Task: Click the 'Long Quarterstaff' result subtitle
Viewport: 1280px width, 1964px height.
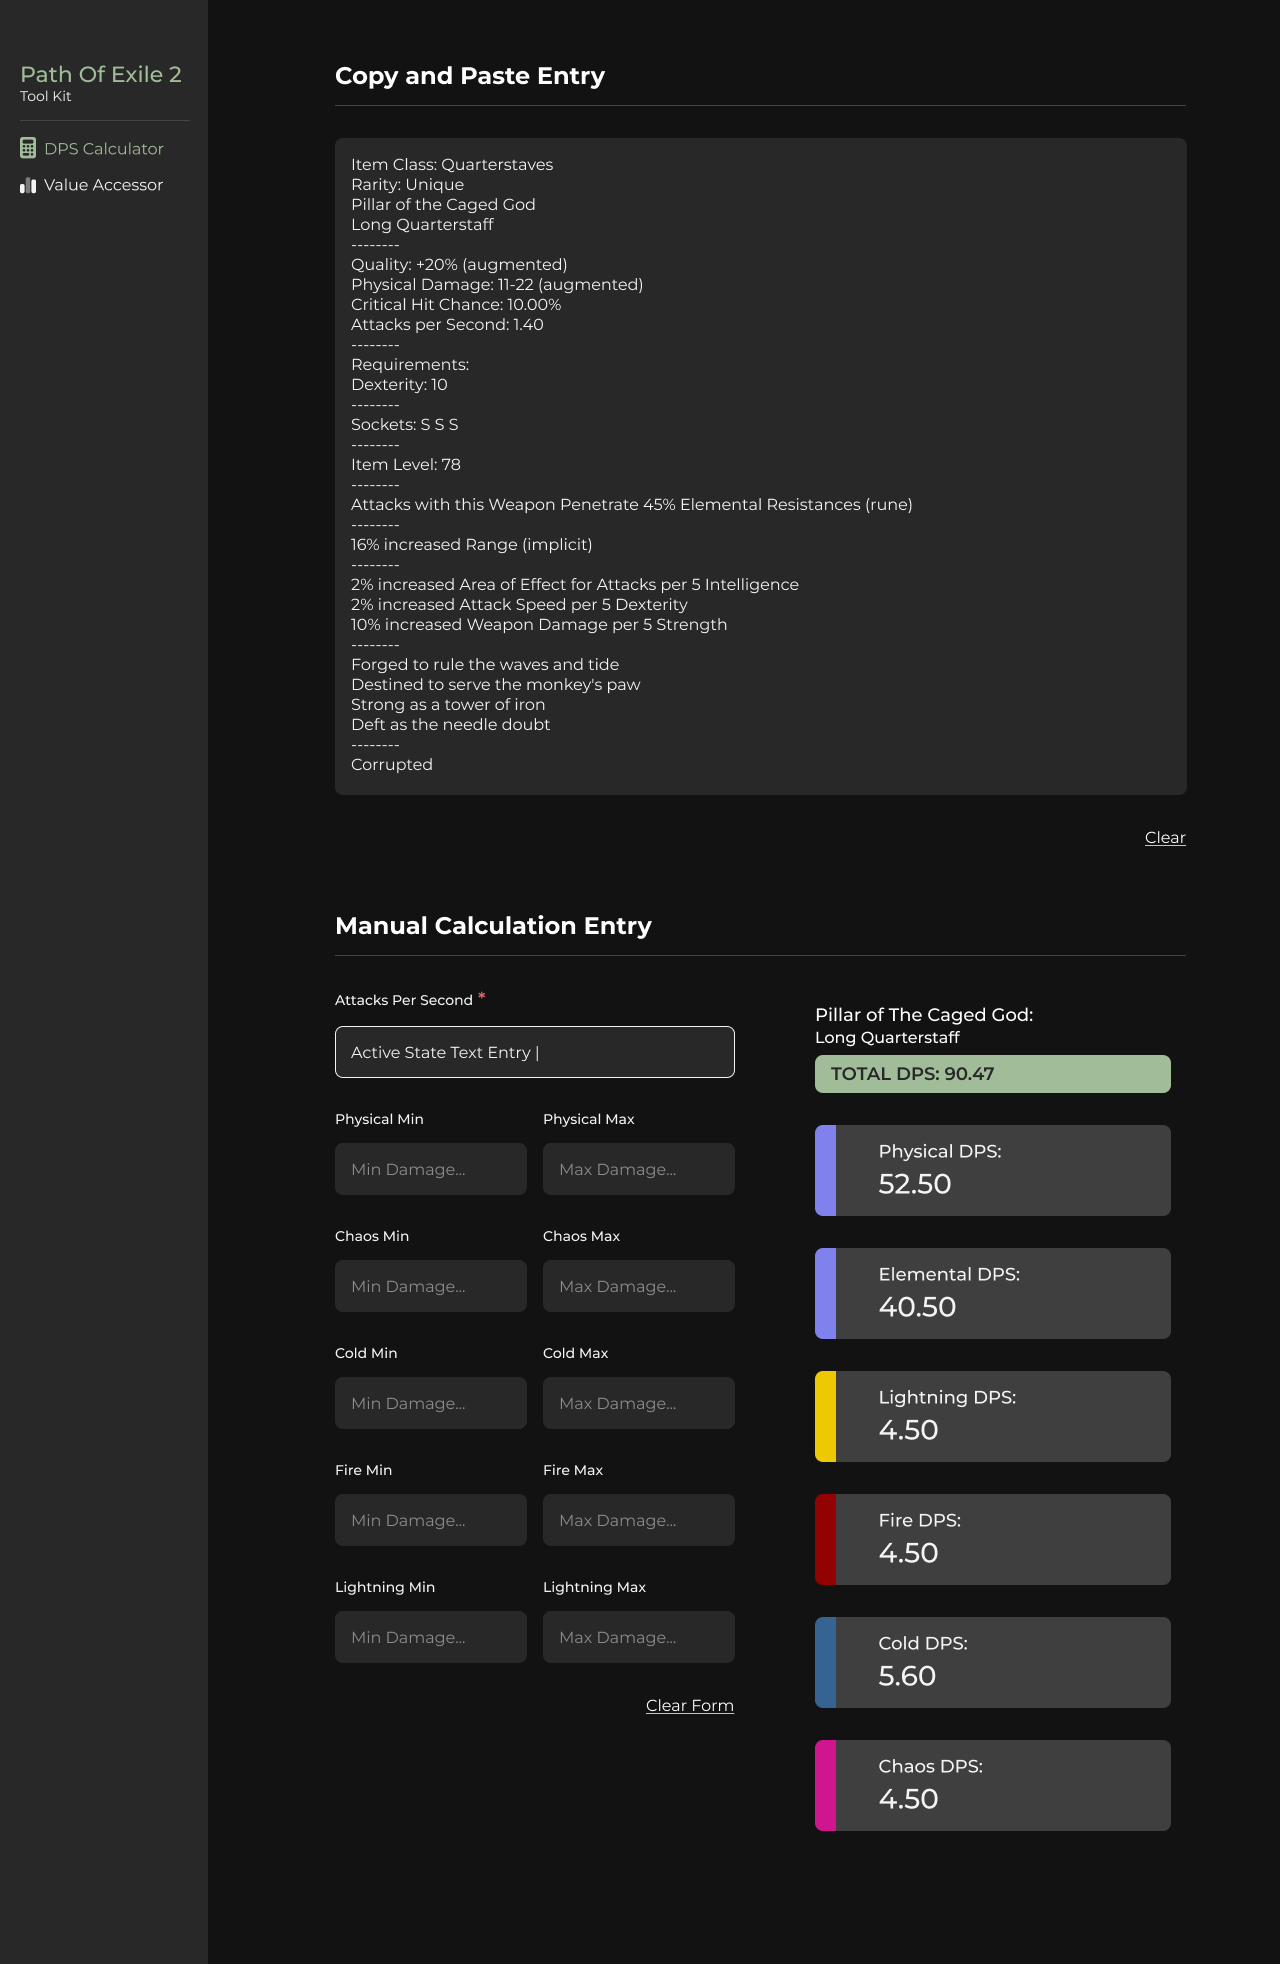Action: click(887, 1037)
